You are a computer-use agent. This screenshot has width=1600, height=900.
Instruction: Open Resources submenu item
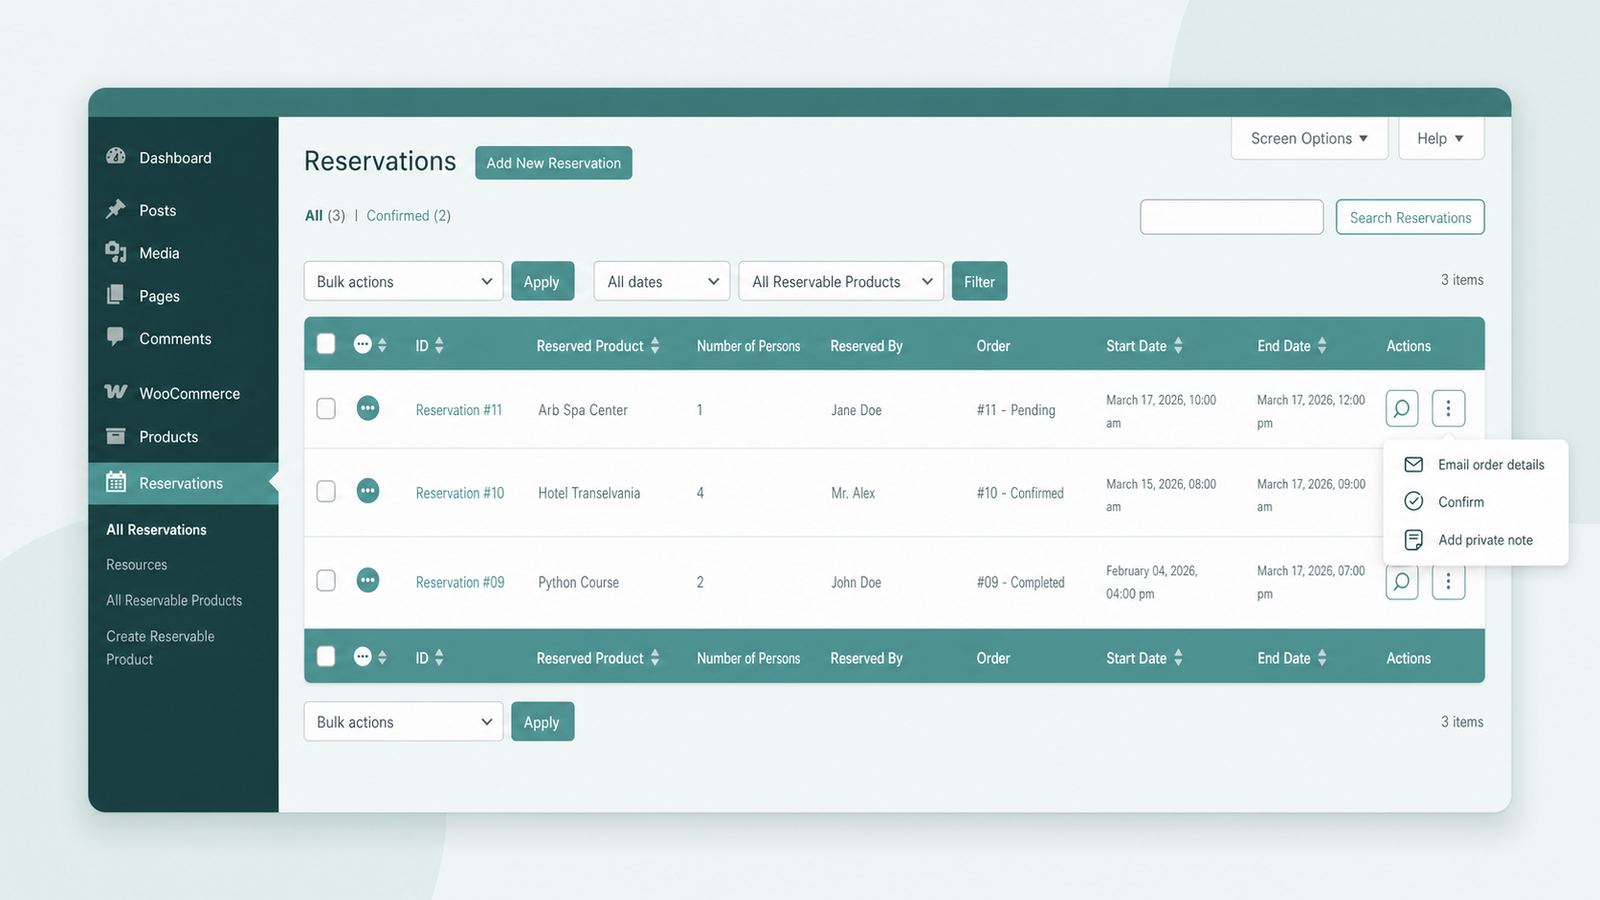(136, 564)
